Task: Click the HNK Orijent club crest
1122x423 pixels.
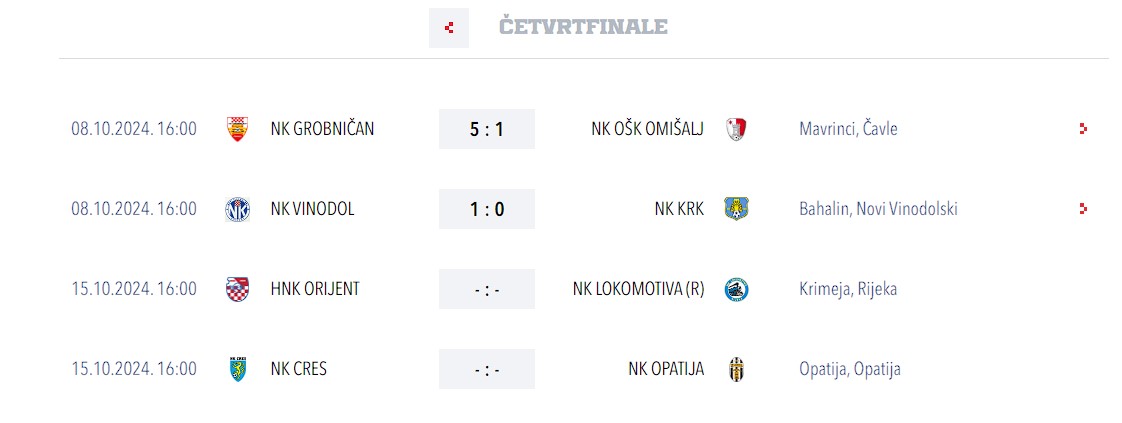Action: point(237,289)
